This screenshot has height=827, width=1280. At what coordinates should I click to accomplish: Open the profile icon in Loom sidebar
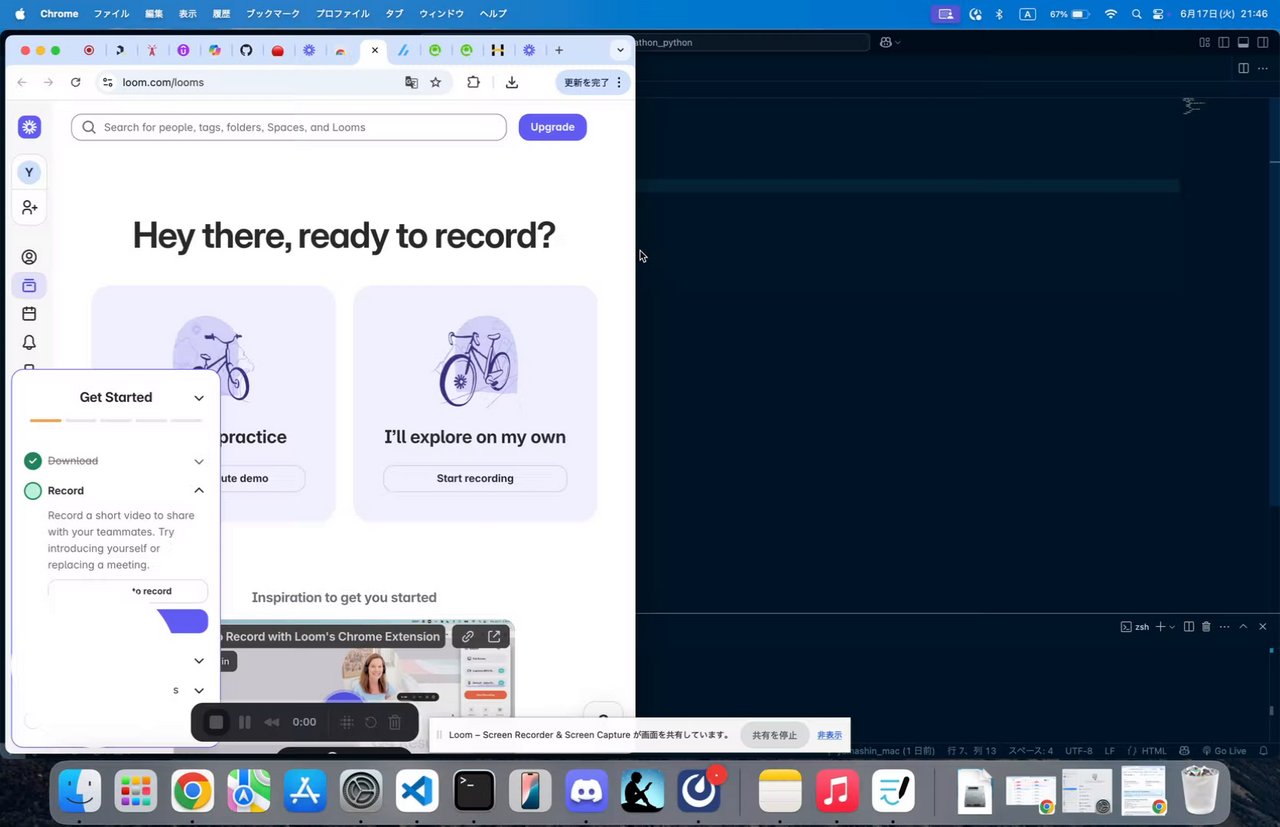[x=29, y=257]
